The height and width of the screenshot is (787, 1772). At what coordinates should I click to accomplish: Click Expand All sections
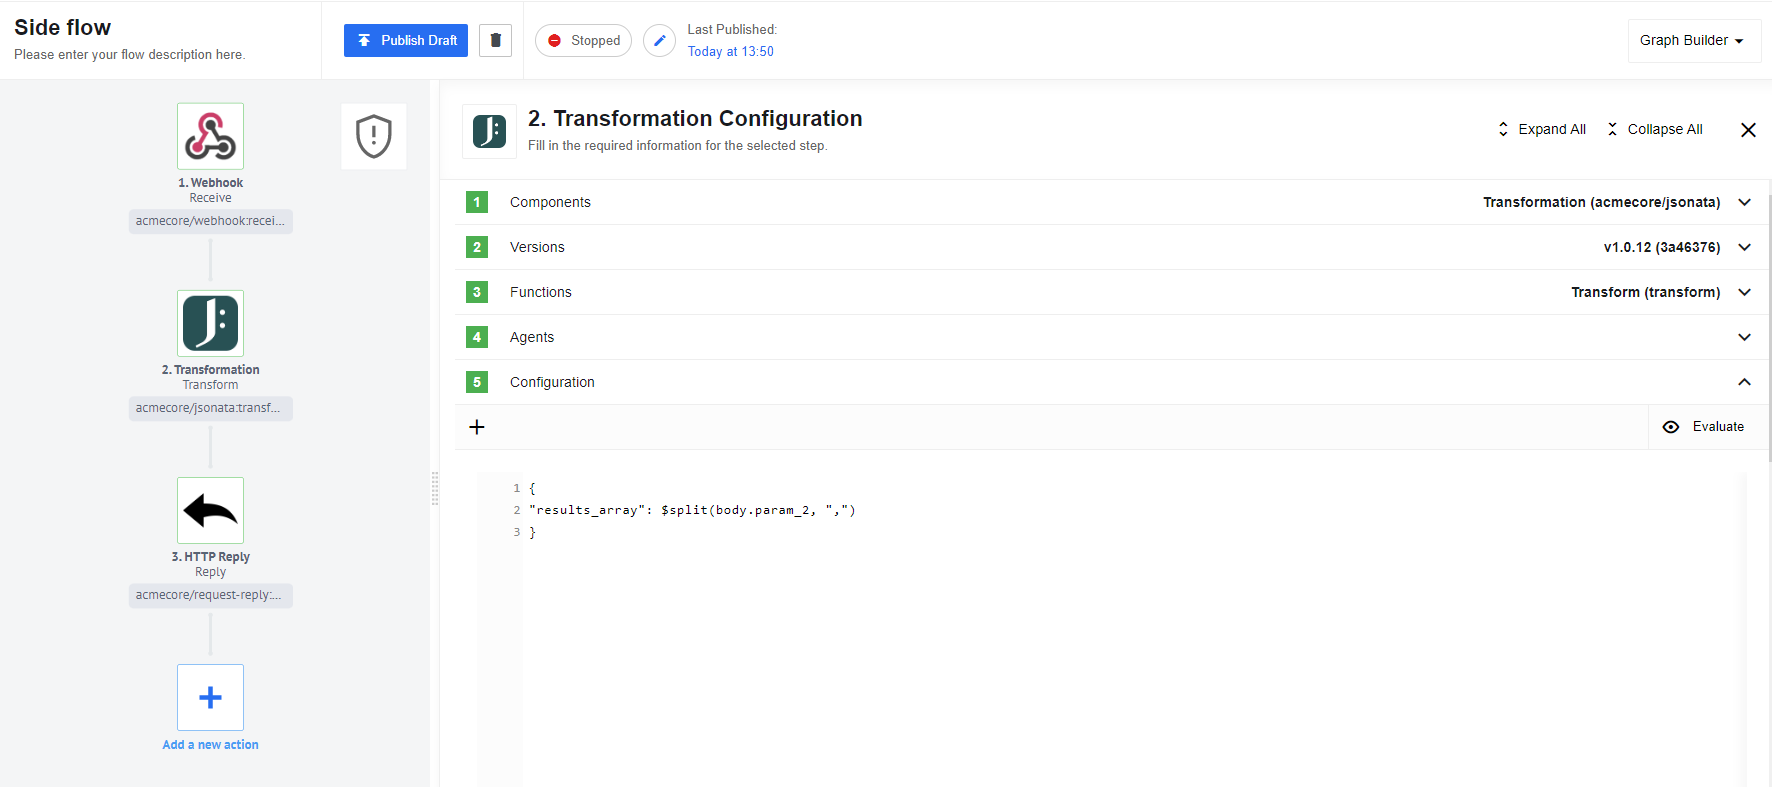coord(1541,129)
